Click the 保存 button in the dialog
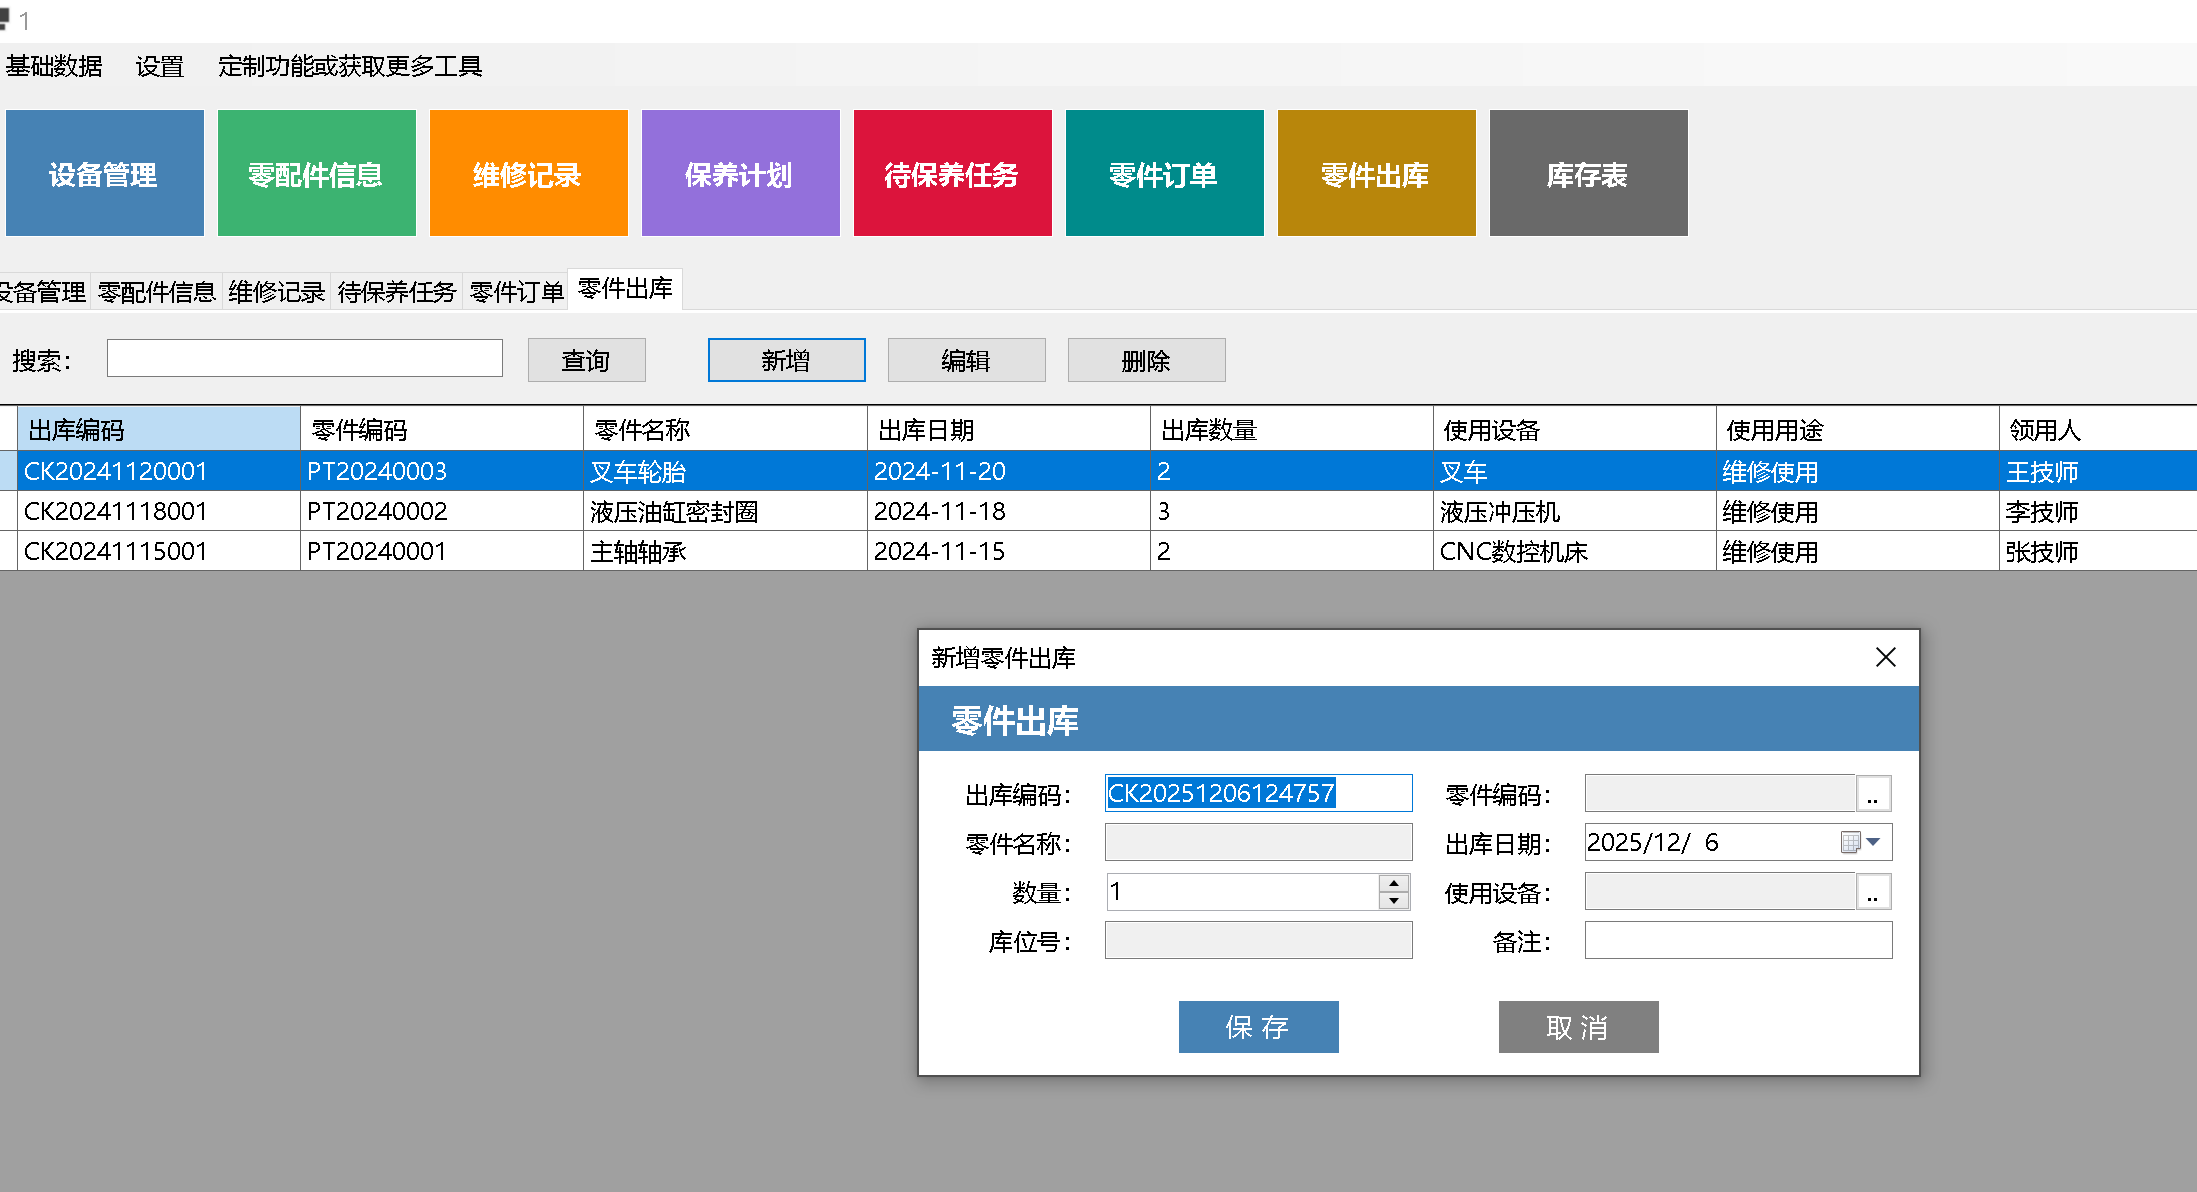This screenshot has width=2197, height=1192. 1258,1027
